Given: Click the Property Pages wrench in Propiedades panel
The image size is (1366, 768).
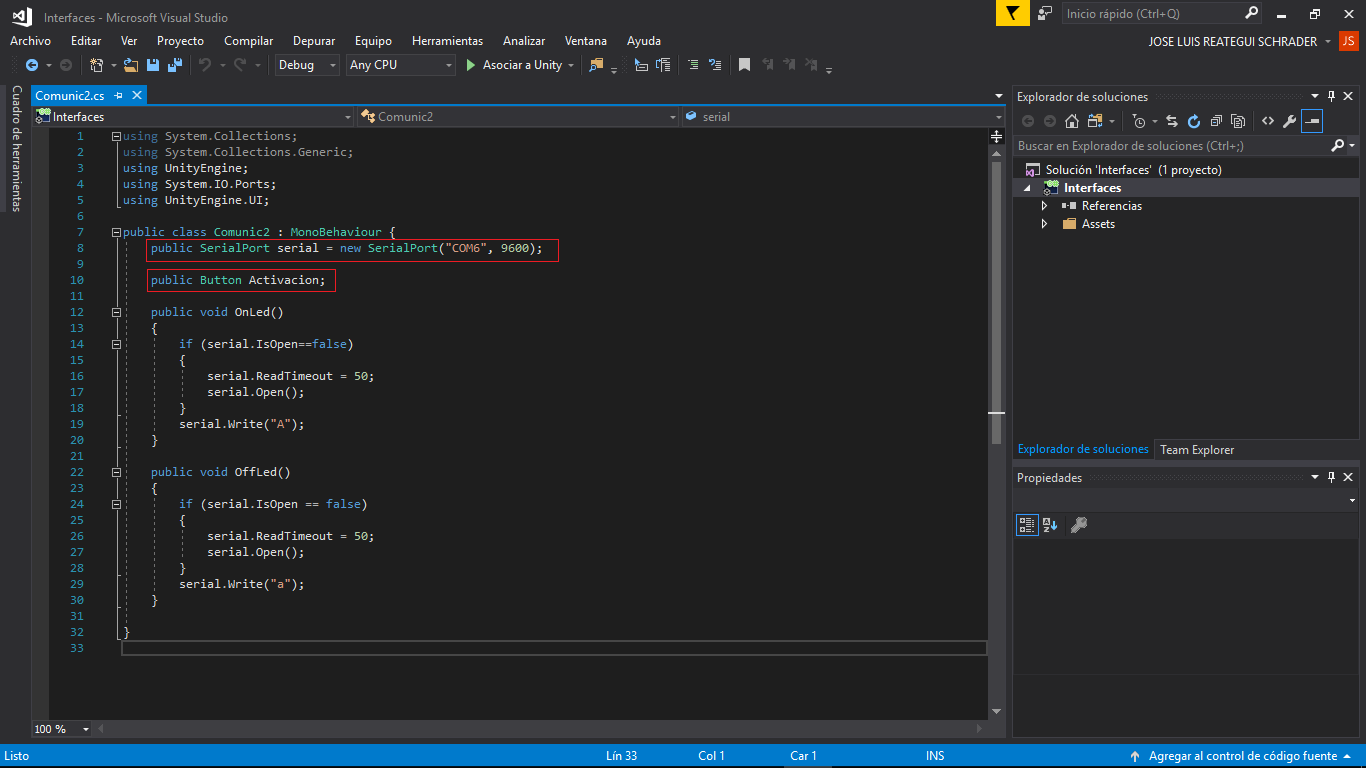Looking at the screenshot, I should [1078, 525].
